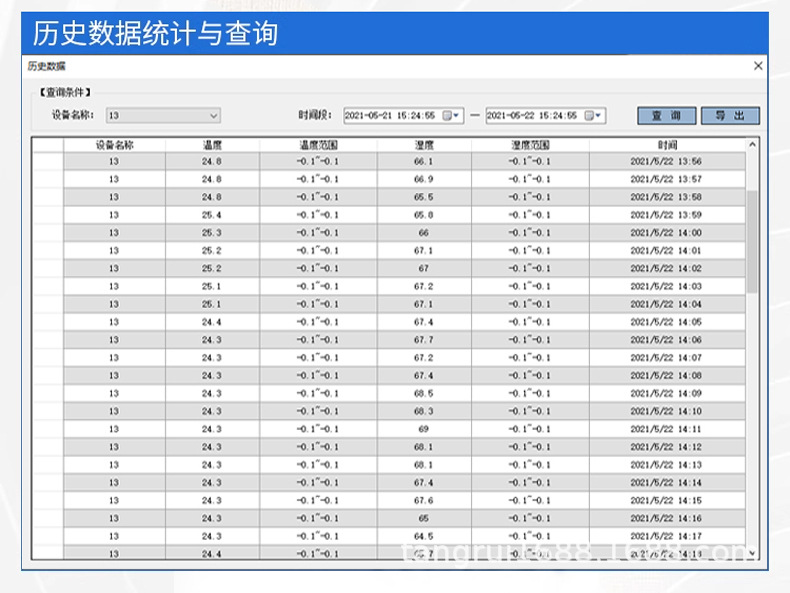Click temperature 25.4 in the 13:59 row
Viewport: 790px width, 593px height.
pyautogui.click(x=212, y=215)
